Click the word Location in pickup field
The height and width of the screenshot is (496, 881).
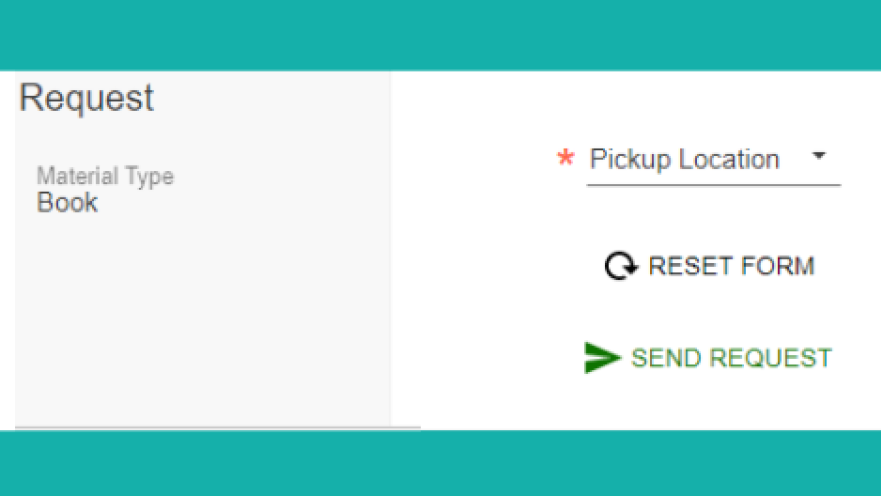pyautogui.click(x=729, y=160)
